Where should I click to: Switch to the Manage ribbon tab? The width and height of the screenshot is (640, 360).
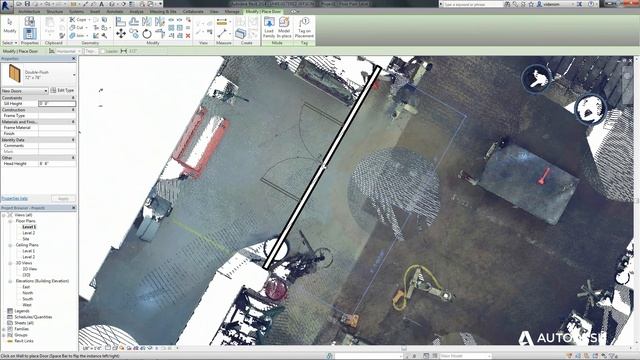point(232,11)
